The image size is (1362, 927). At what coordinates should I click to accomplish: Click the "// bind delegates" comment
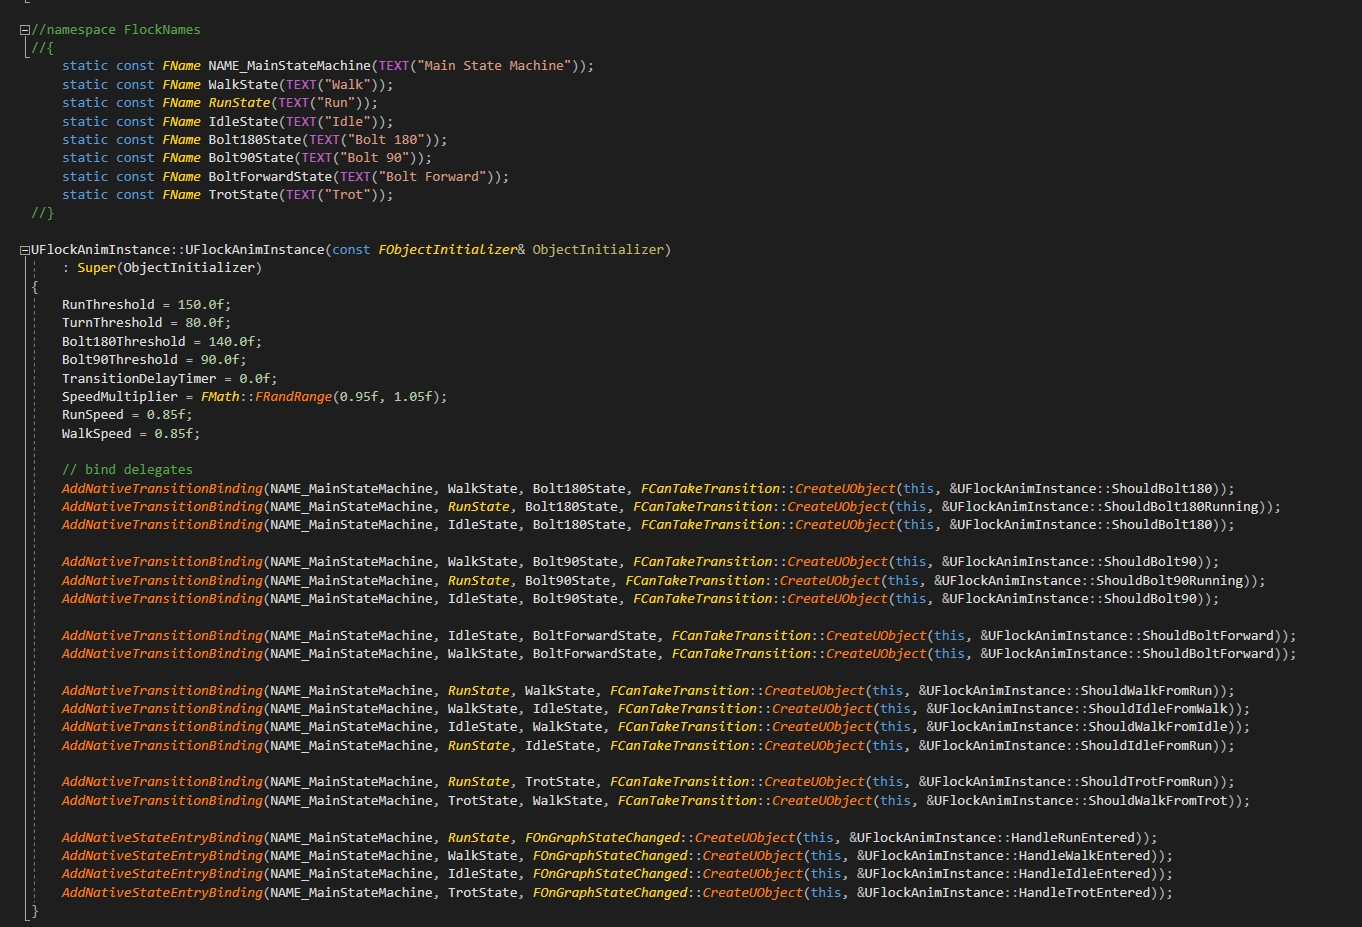127,470
